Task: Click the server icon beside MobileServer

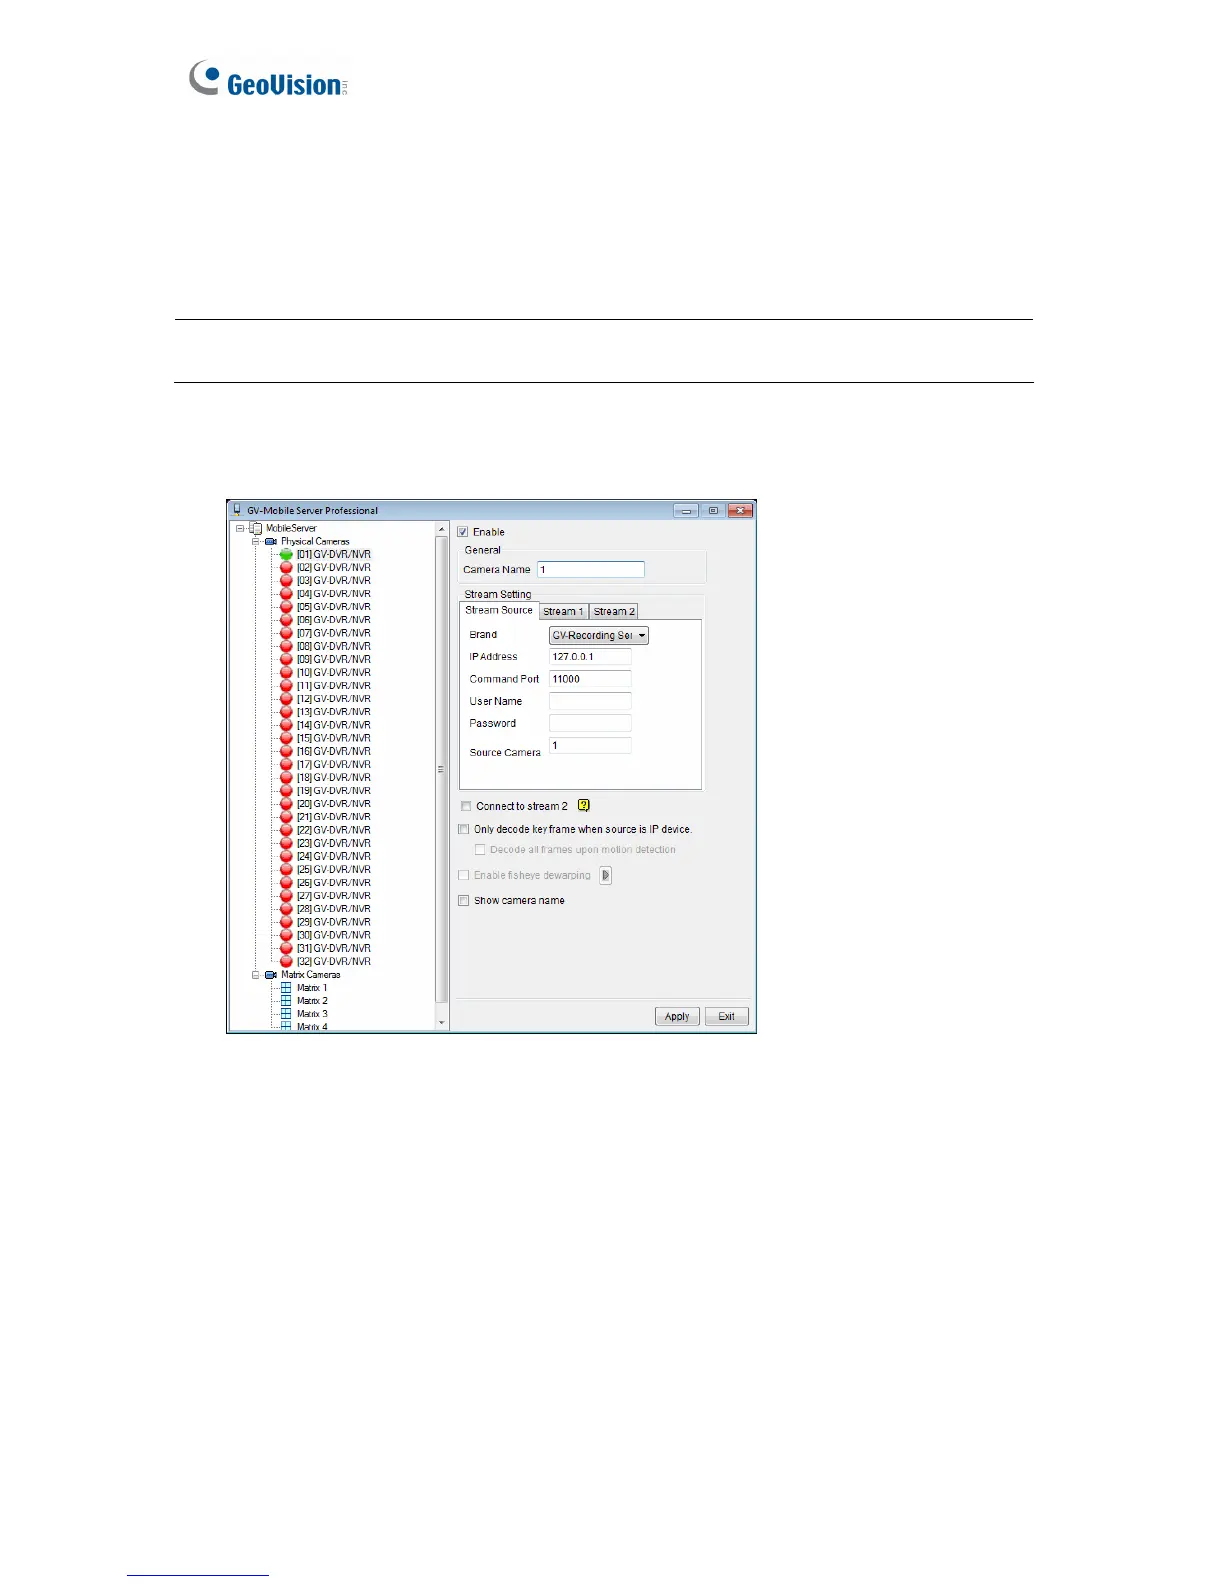Action: pos(256,528)
